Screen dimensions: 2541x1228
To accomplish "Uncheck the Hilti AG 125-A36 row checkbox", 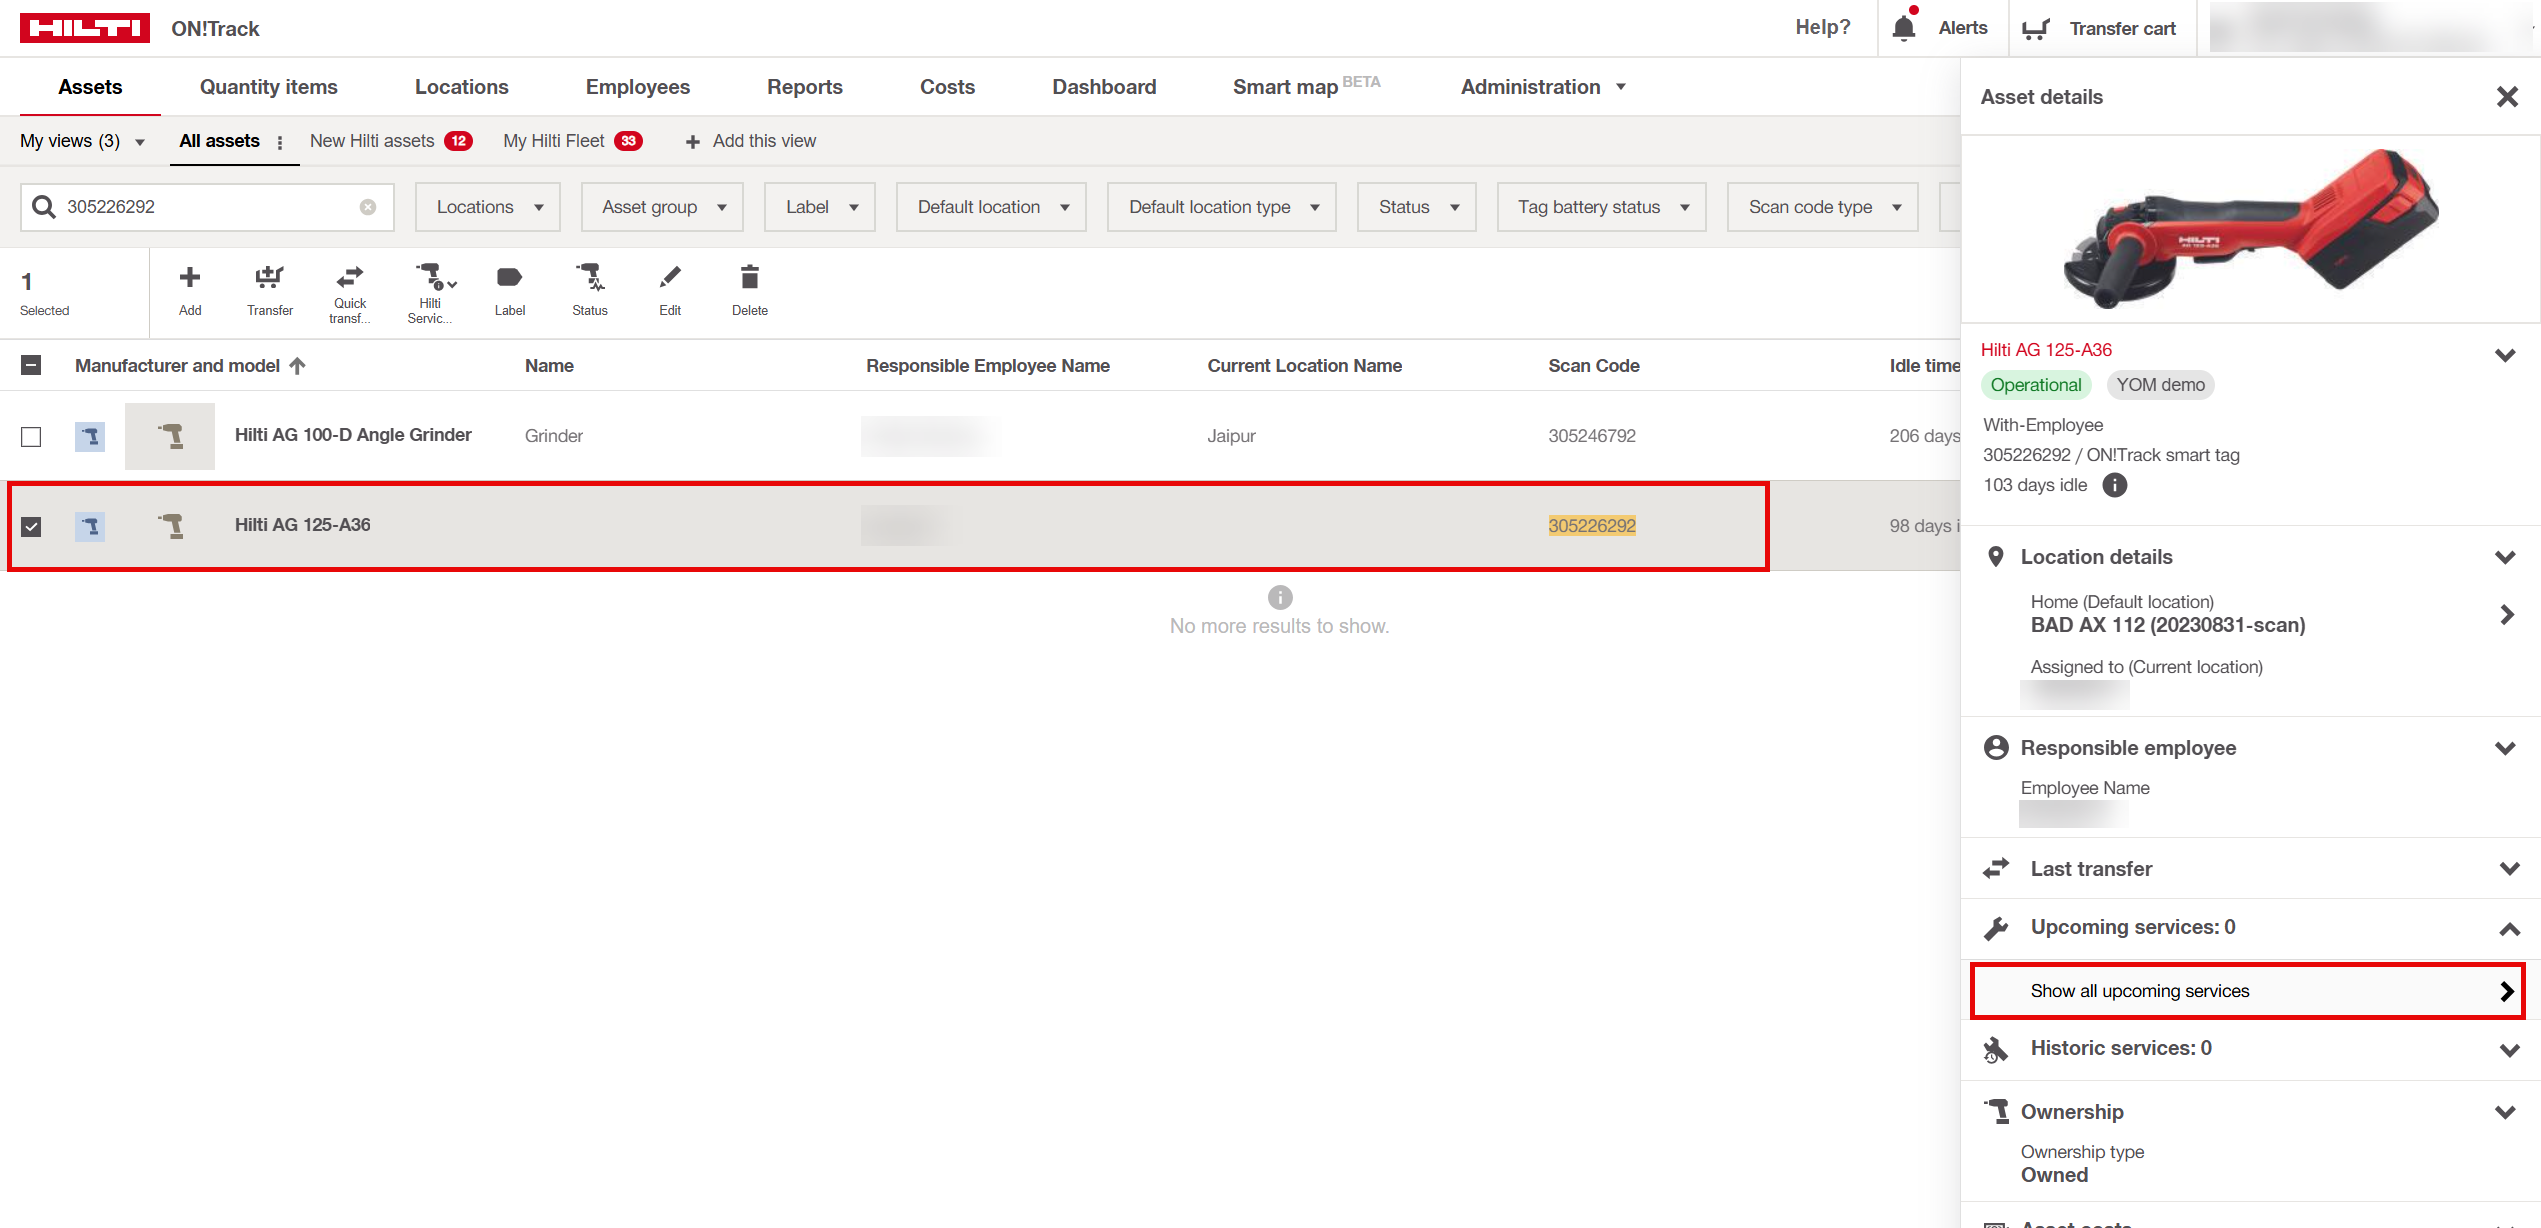I will coord(31,526).
